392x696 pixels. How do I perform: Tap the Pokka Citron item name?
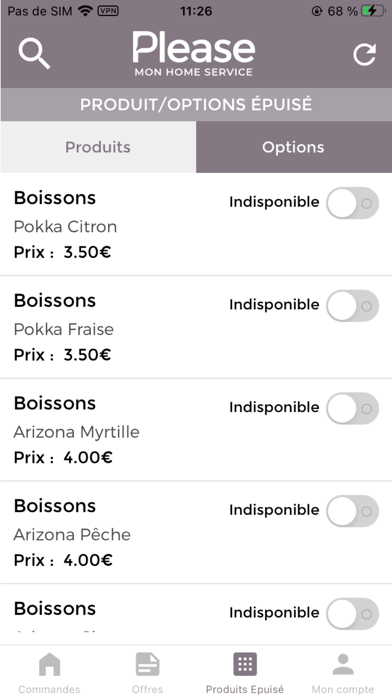click(65, 227)
